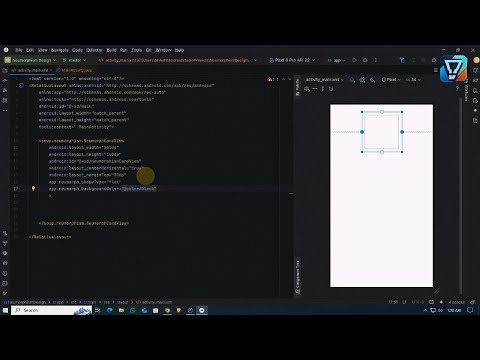Open the Code menu
The width and height of the screenshot is (480, 360).
click(x=77, y=50)
